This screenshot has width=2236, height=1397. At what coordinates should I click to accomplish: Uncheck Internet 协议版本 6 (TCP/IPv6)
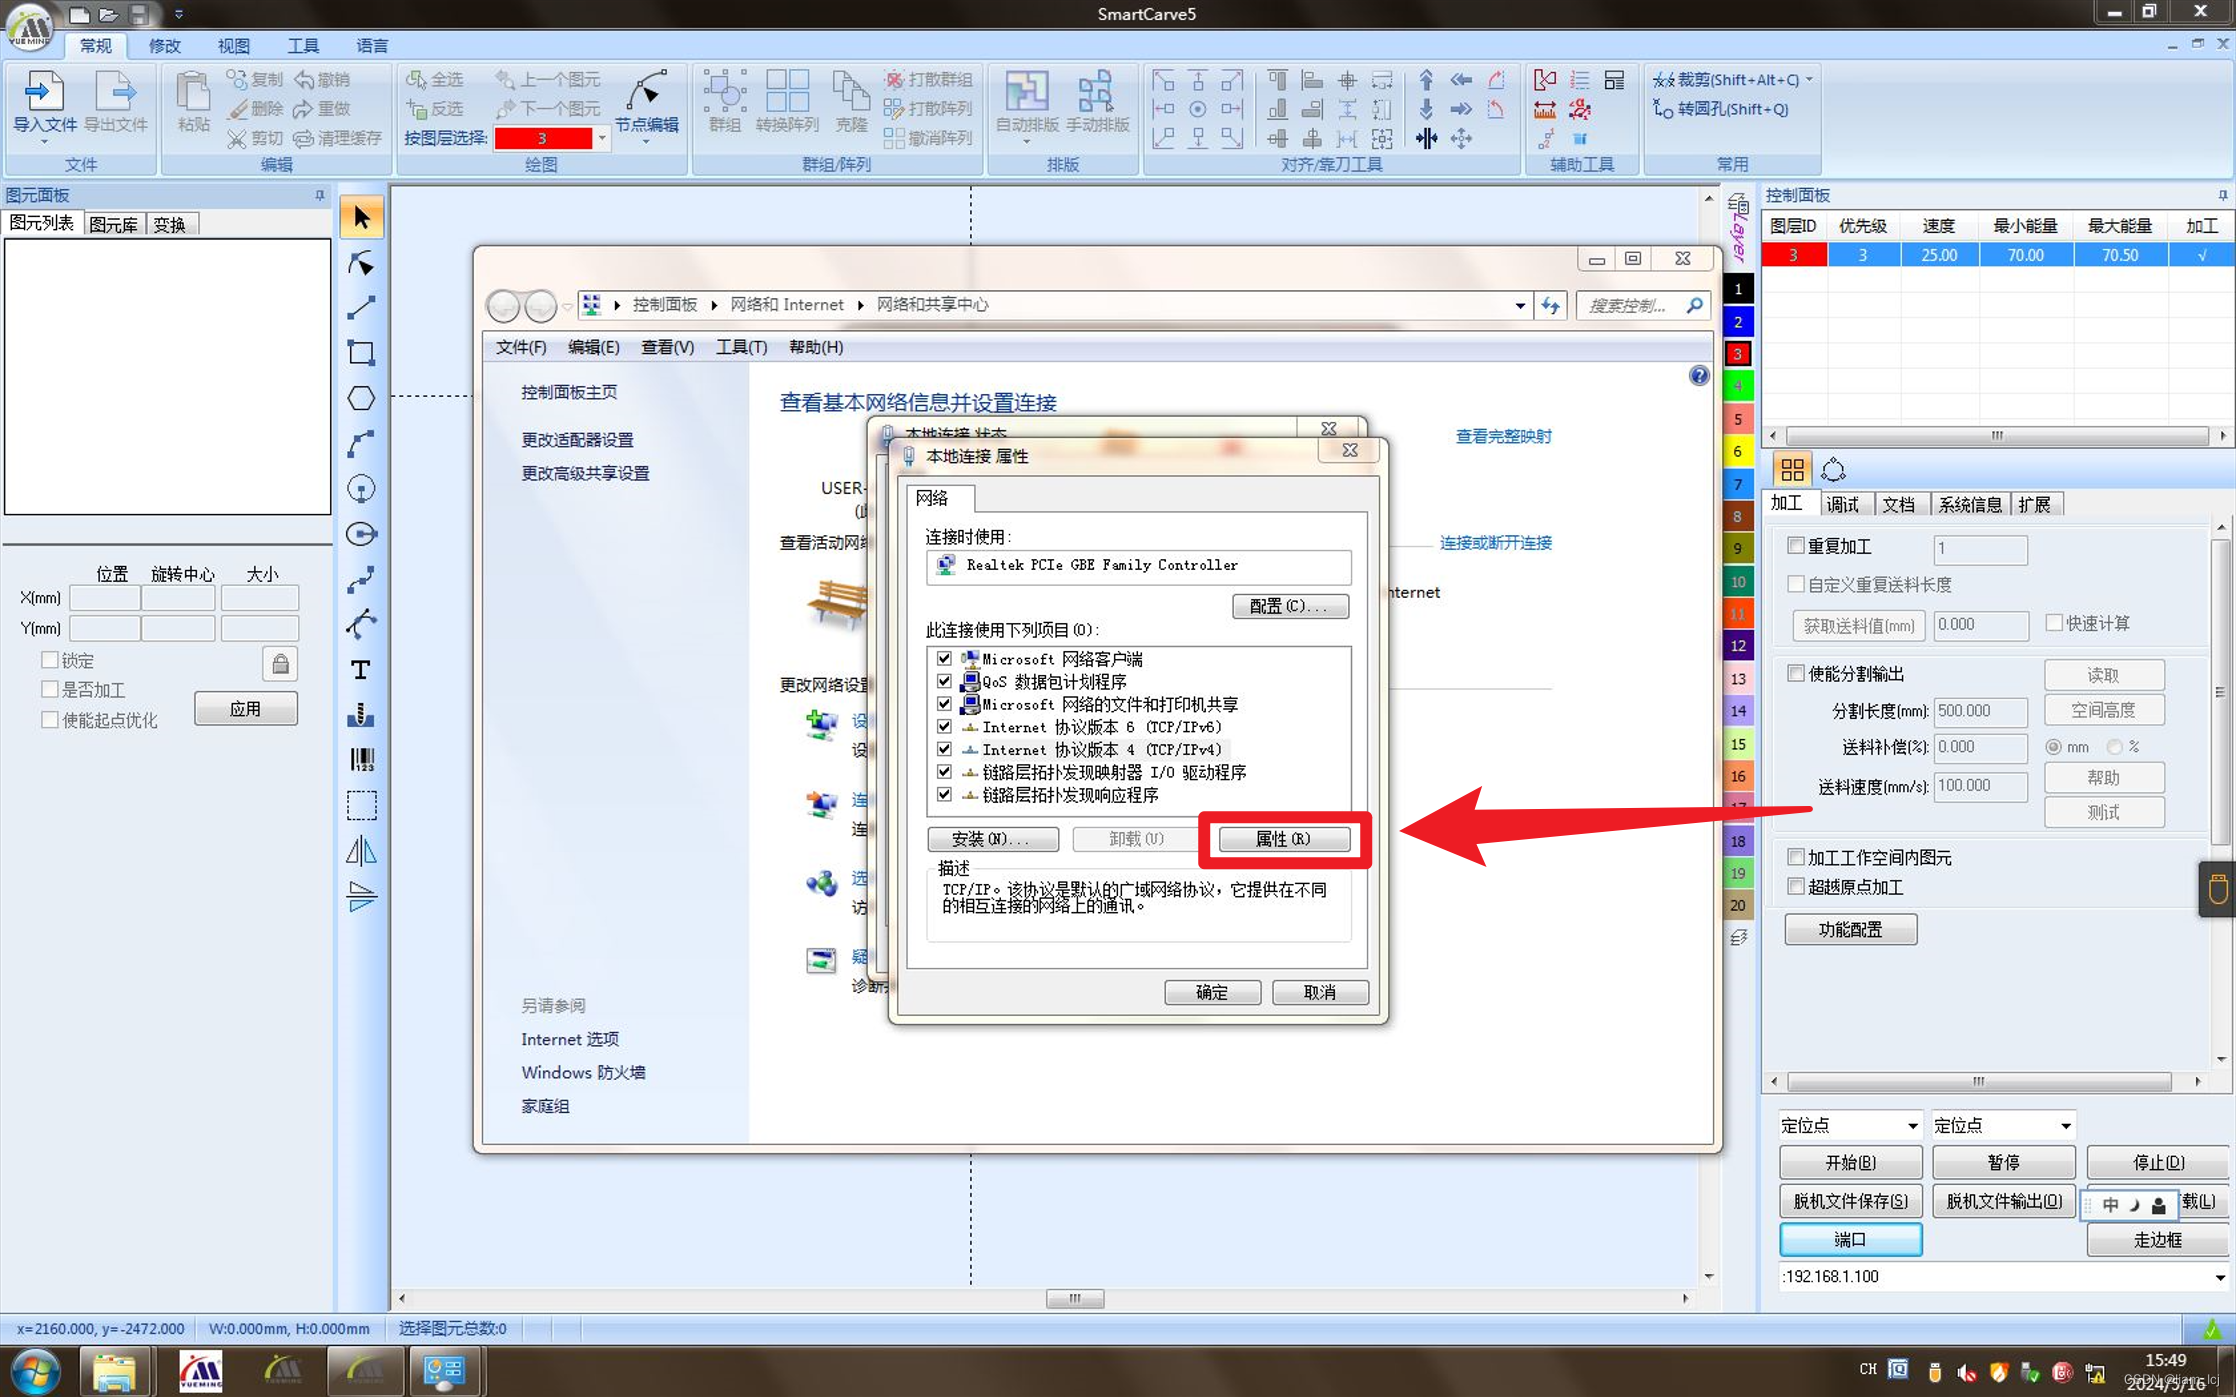pyautogui.click(x=944, y=727)
